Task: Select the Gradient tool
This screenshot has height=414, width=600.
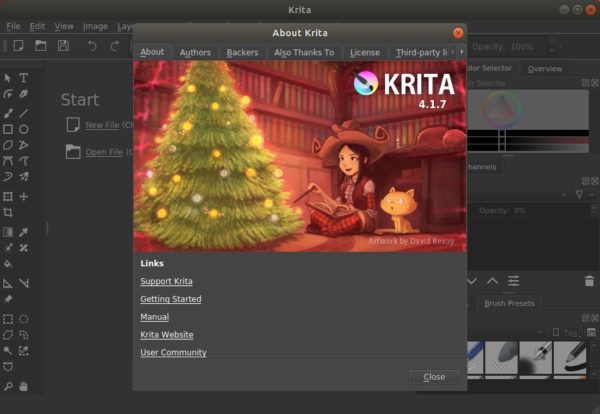Action: pyautogui.click(x=8, y=232)
